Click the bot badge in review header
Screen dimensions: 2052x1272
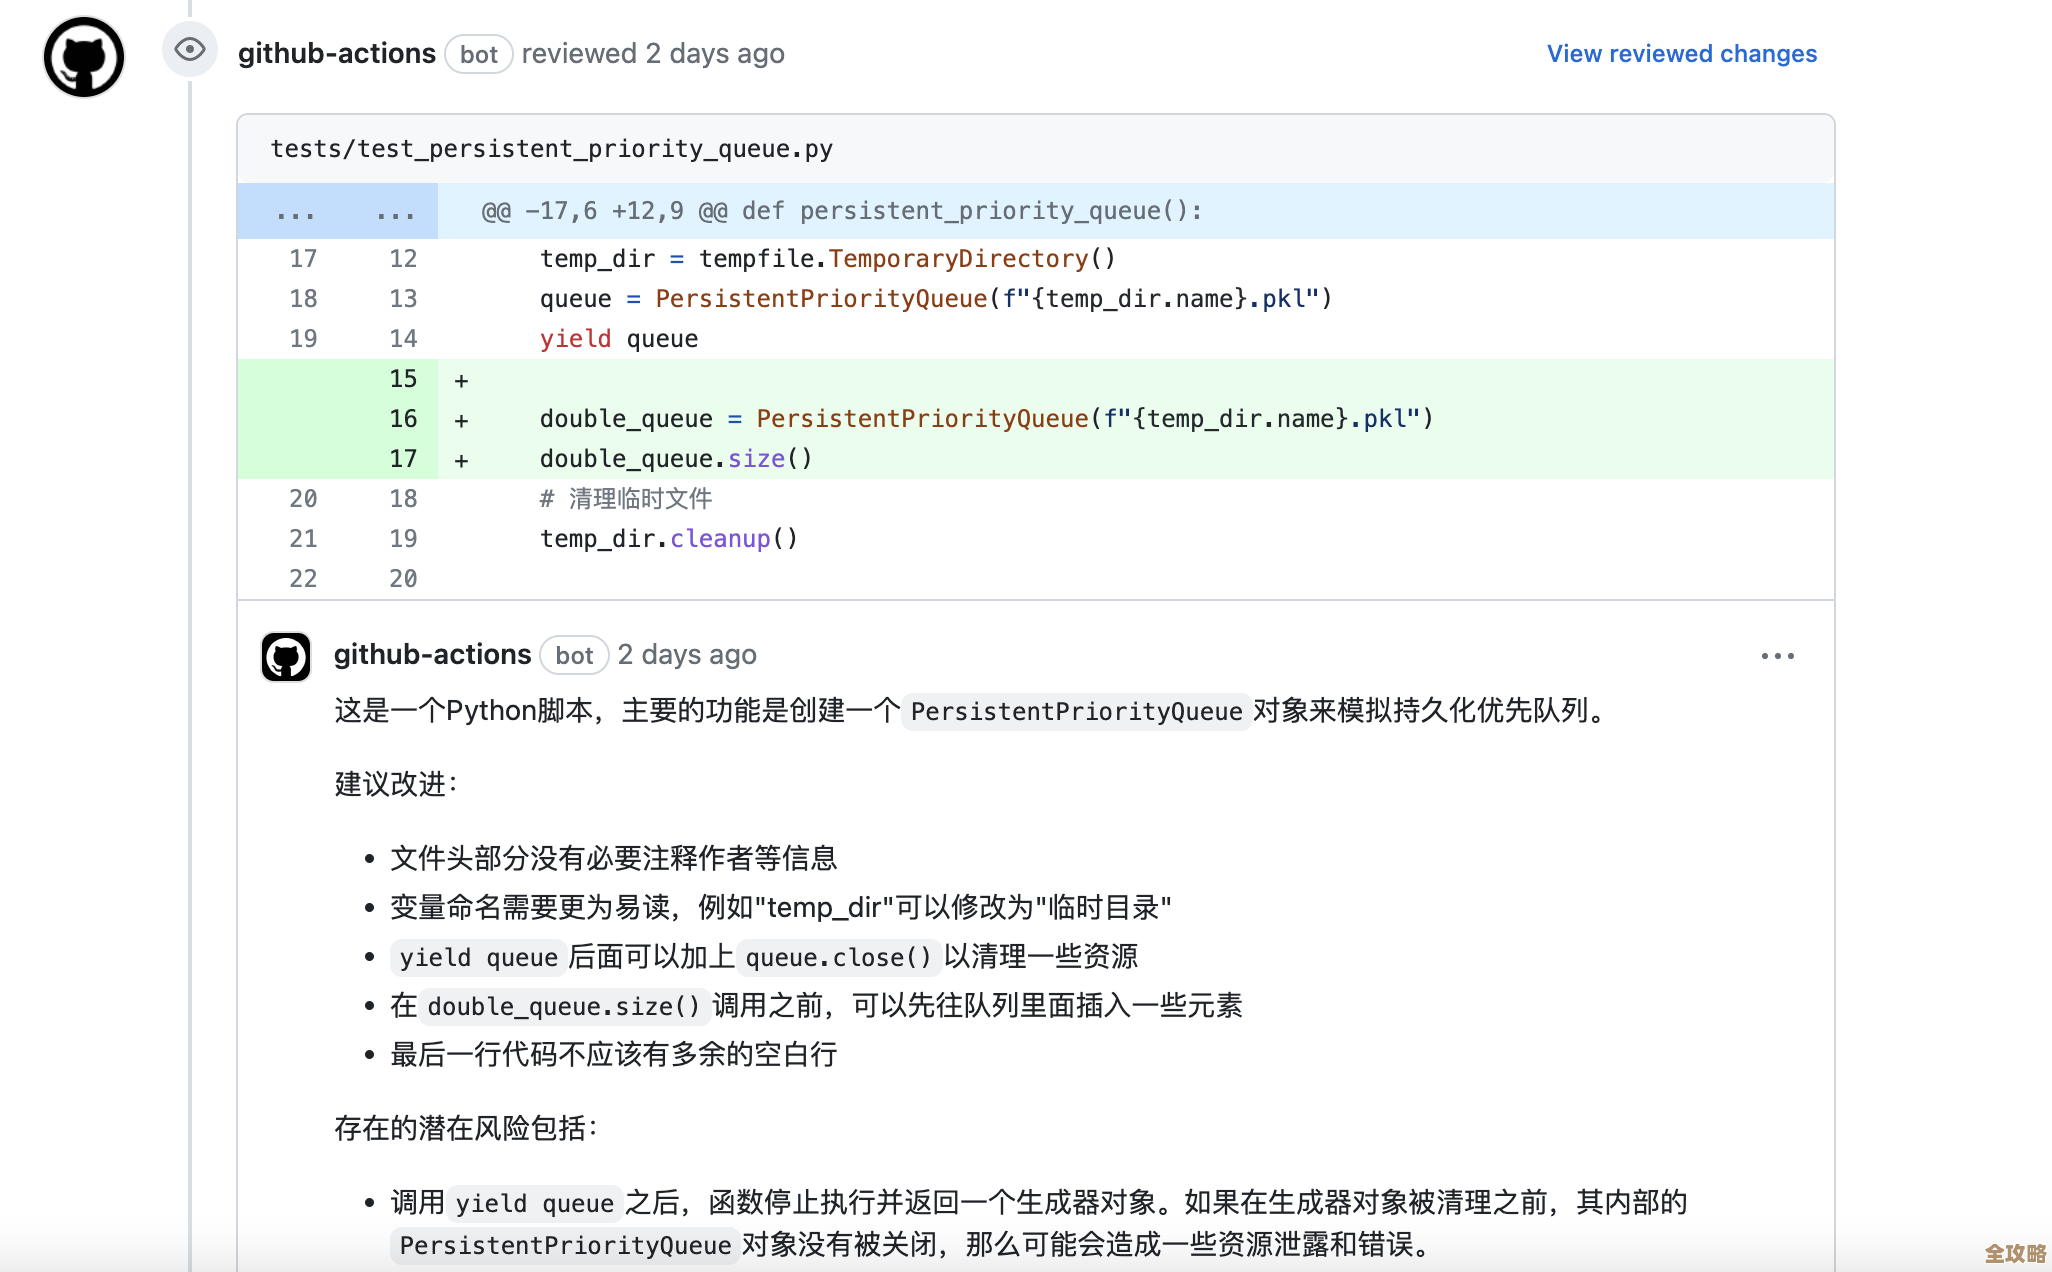coord(478,55)
